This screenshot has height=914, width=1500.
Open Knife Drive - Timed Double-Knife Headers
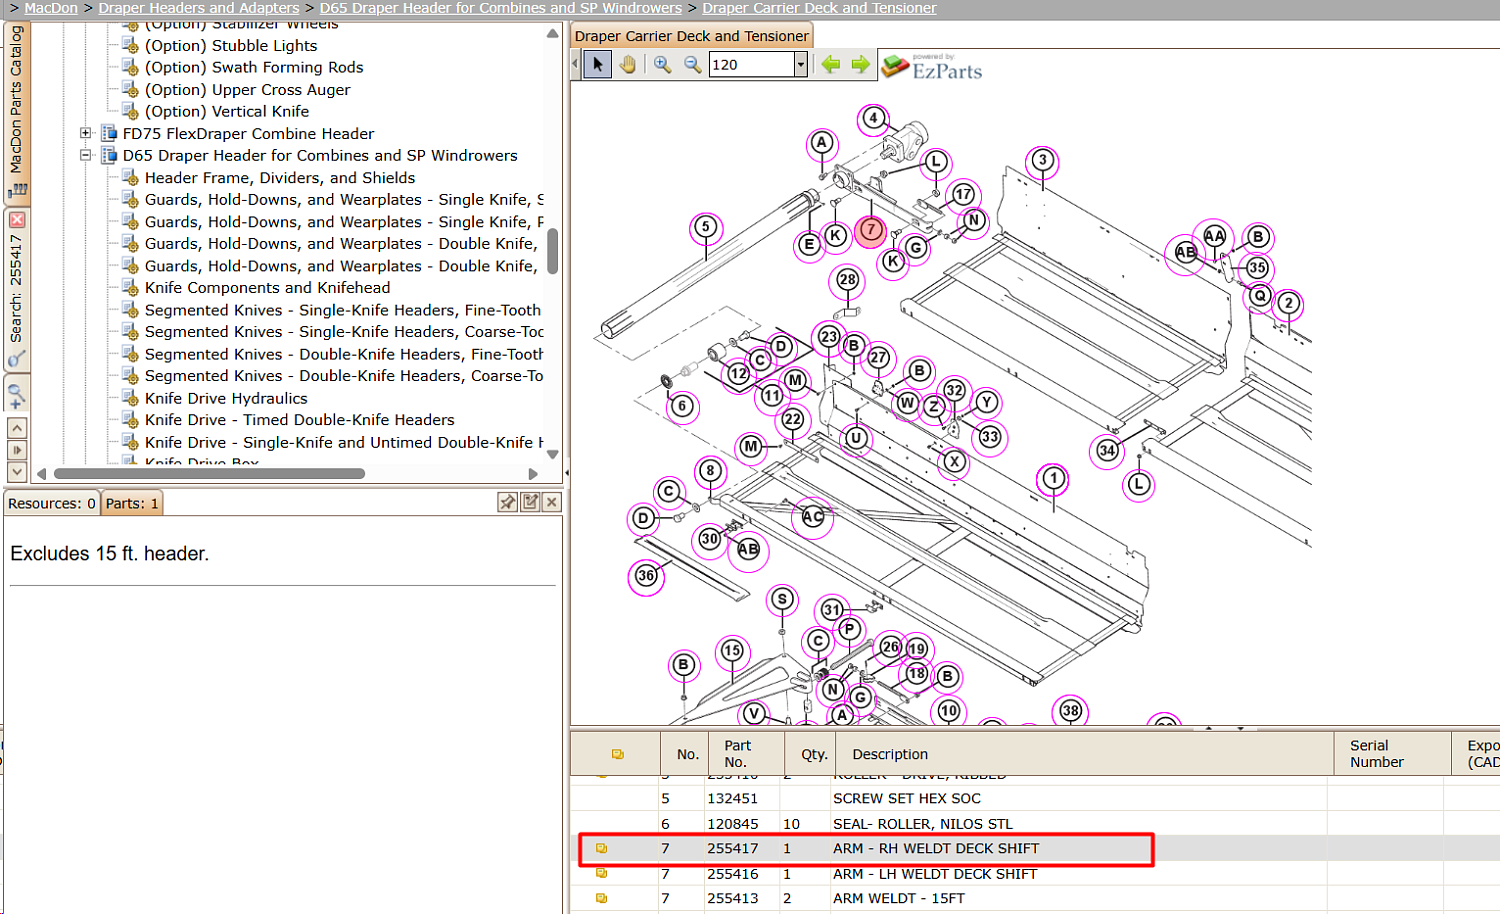click(x=300, y=420)
